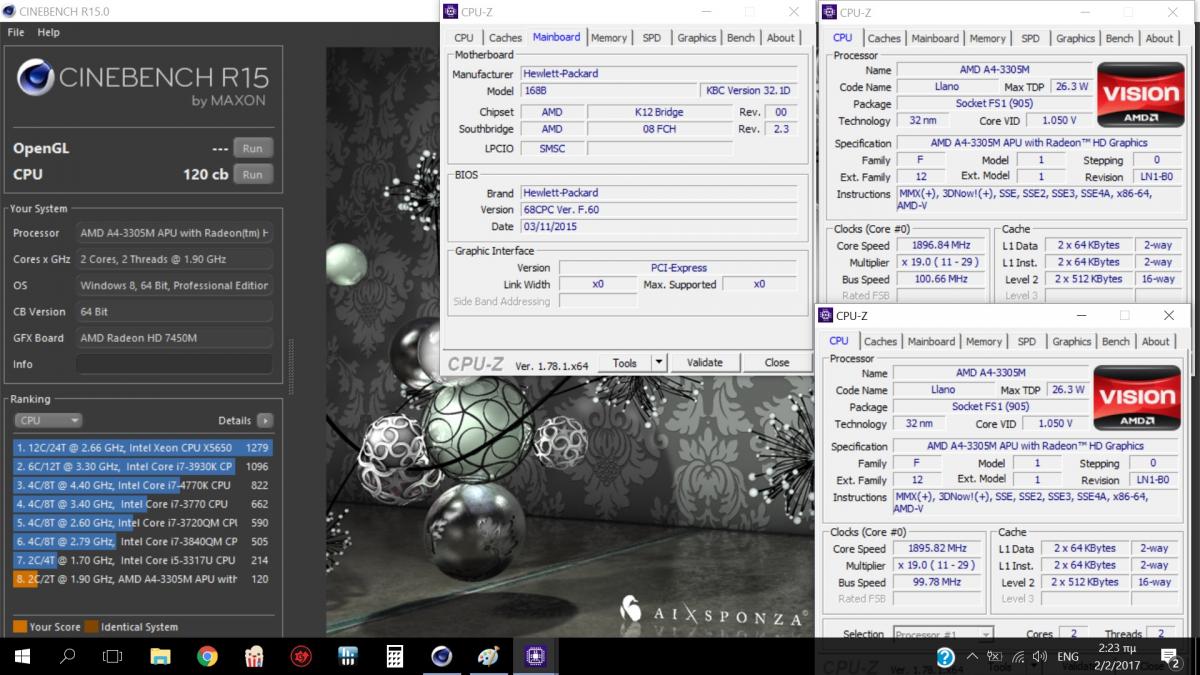Open About tab in Mainboard CPU-Z window
This screenshot has height=675, width=1200.
(781, 38)
